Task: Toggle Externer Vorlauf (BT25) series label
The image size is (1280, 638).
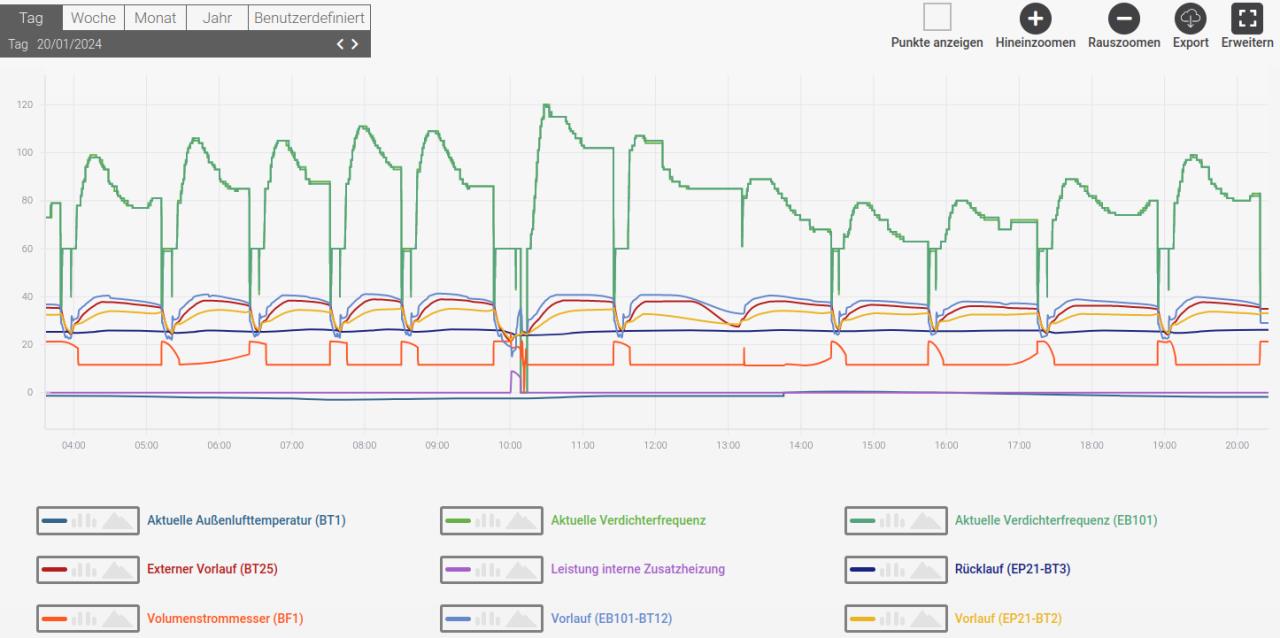Action: coord(212,569)
